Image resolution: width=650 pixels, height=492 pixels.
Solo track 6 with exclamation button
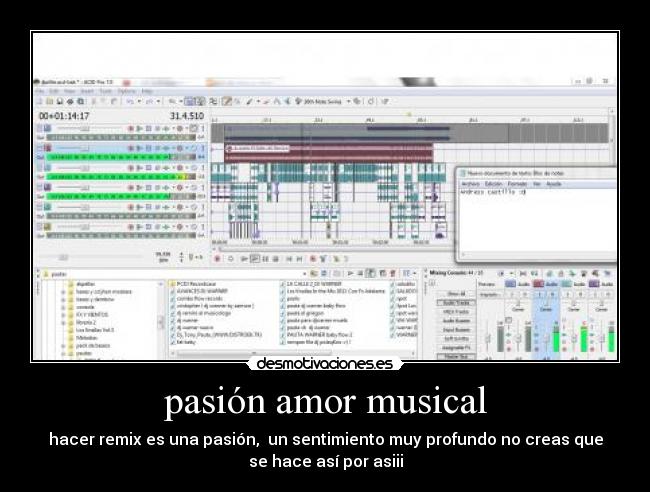click(203, 227)
